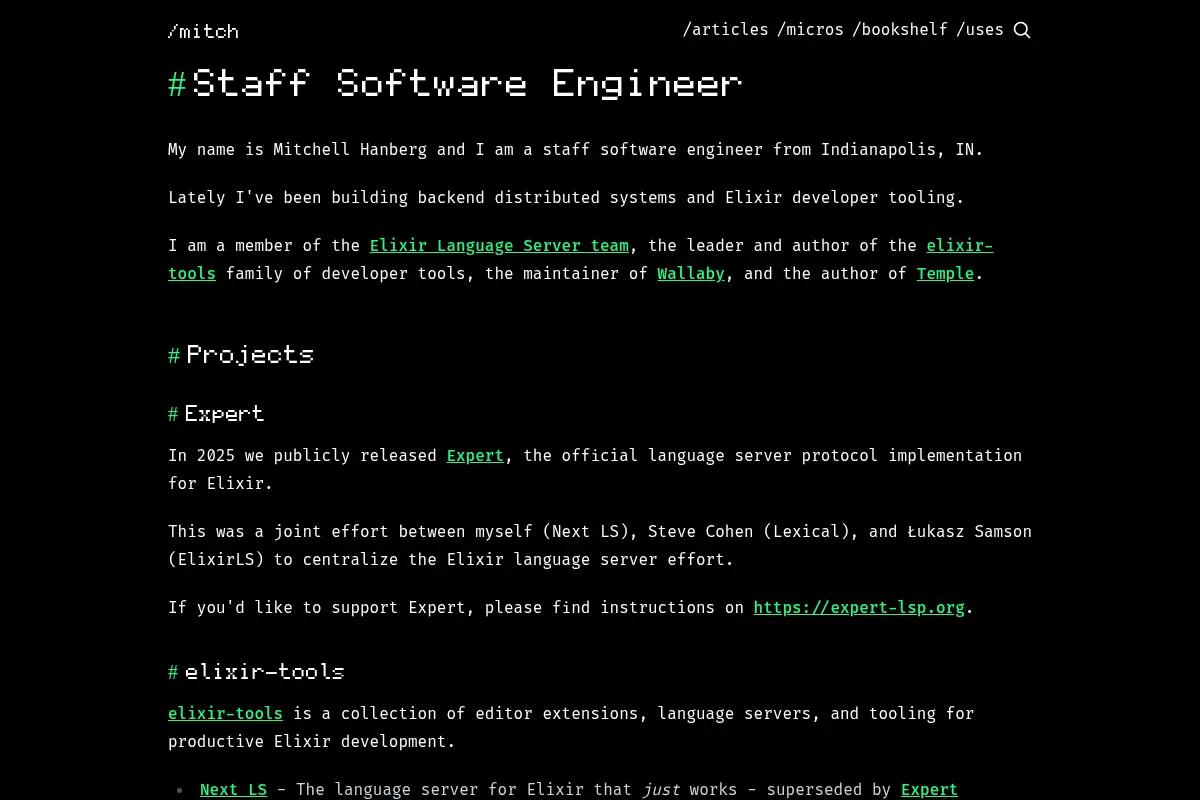This screenshot has width=1200, height=800.
Task: Click the text 'productive Elixir development.'
Action: coord(312,742)
